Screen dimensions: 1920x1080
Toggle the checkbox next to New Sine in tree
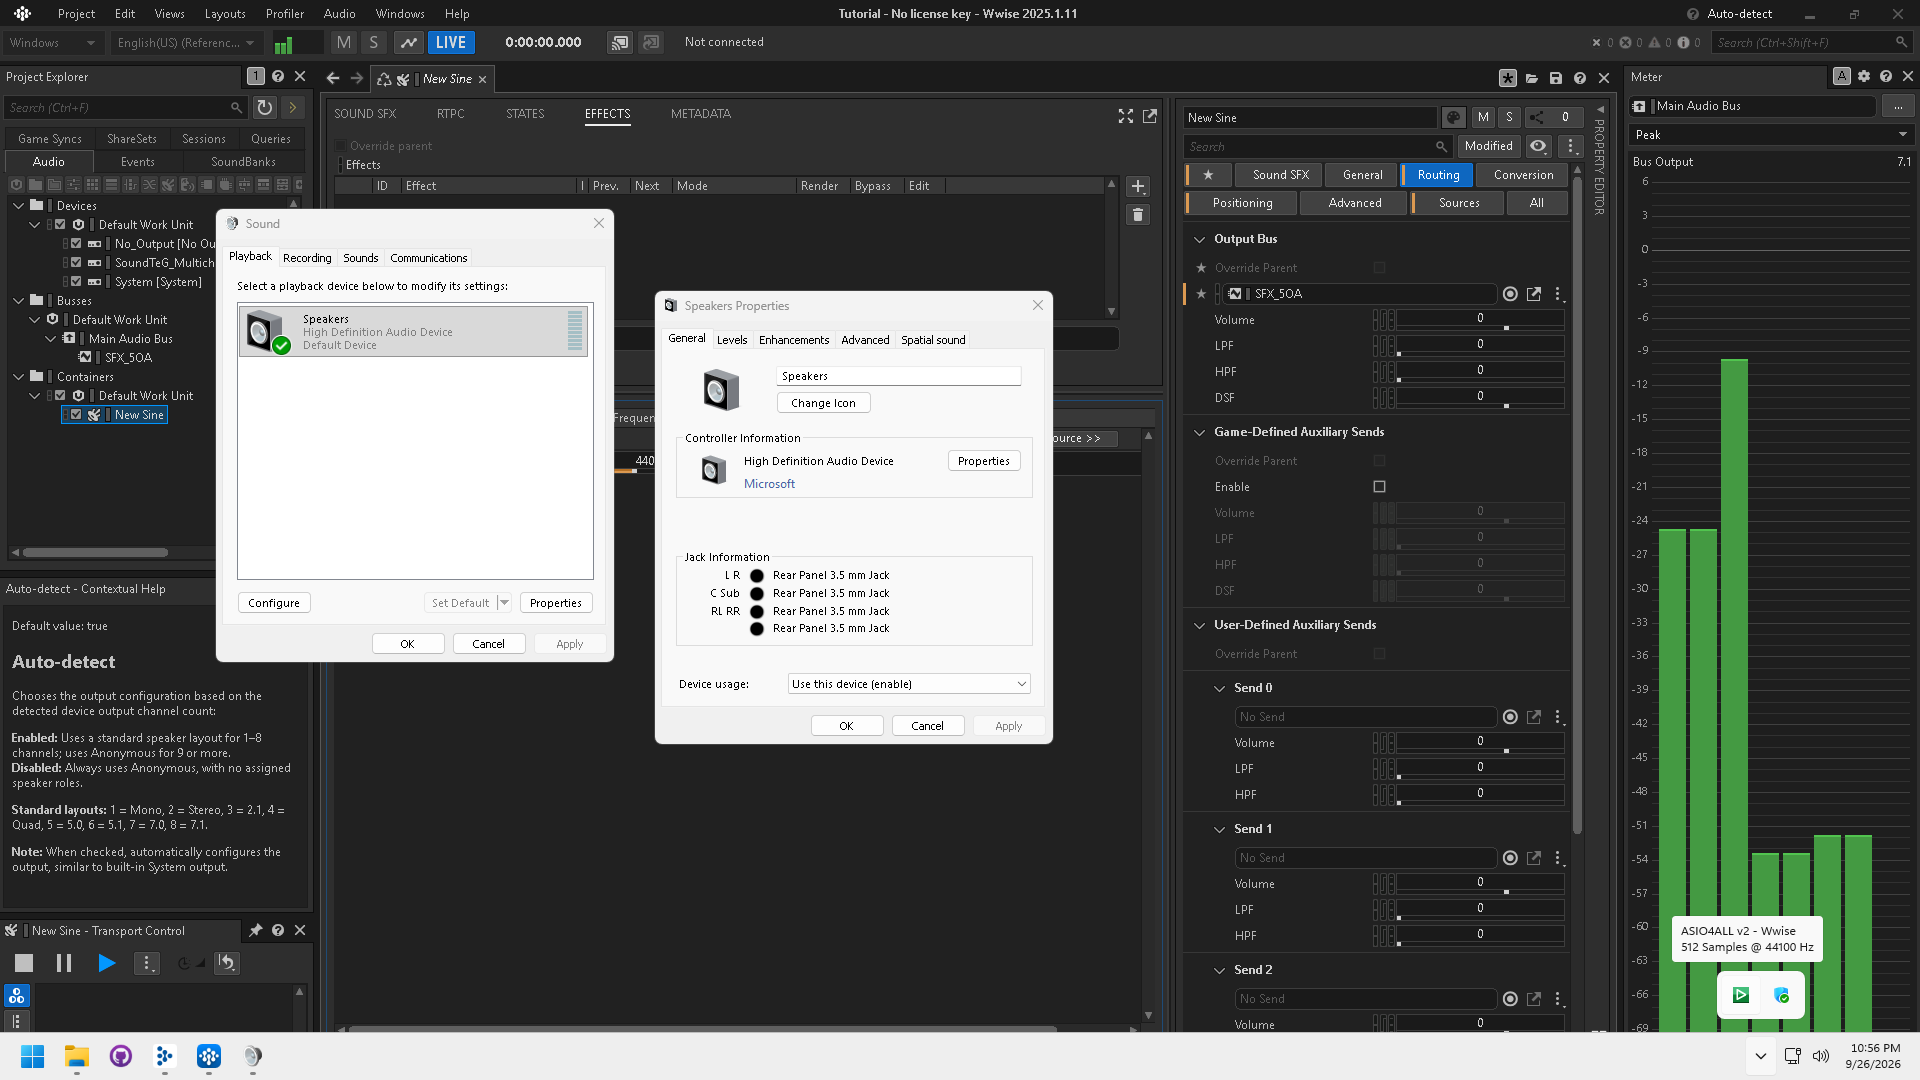[76, 415]
